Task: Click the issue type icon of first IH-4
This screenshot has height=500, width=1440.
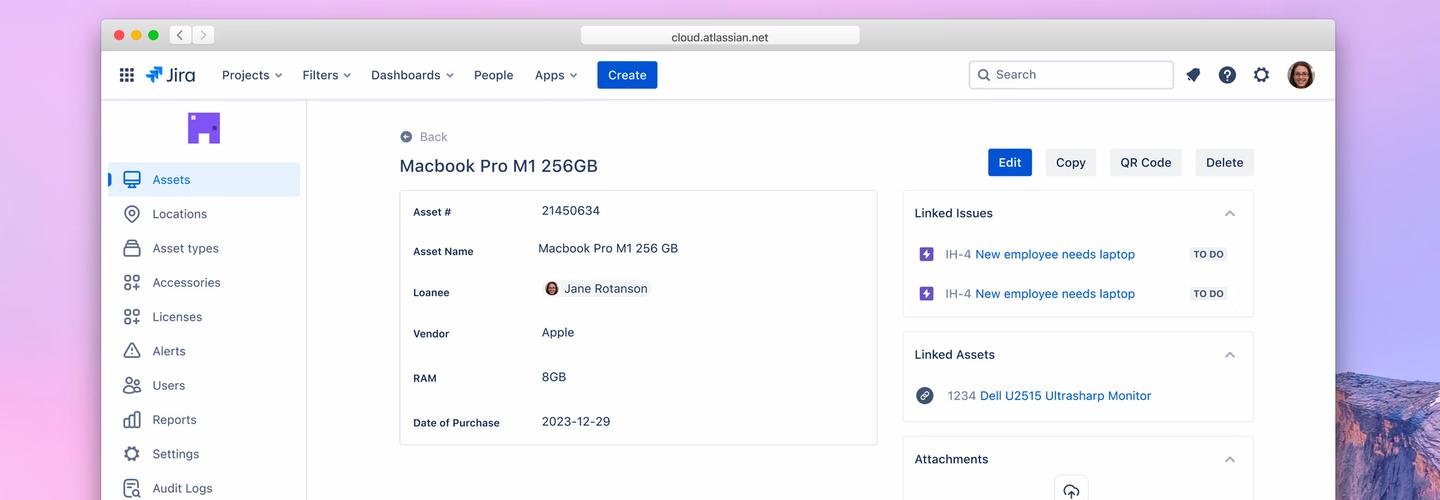Action: tap(926, 254)
